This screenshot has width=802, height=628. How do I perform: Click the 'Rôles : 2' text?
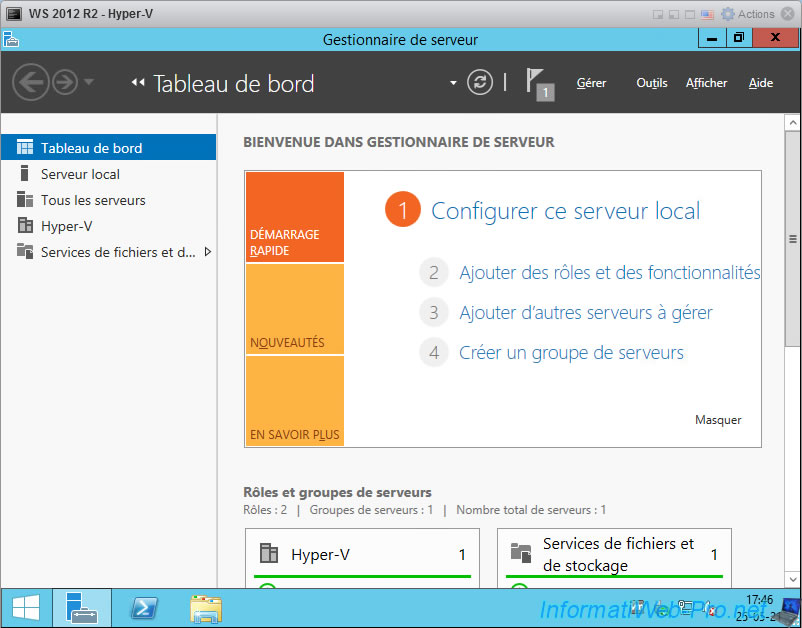pyautogui.click(x=265, y=509)
